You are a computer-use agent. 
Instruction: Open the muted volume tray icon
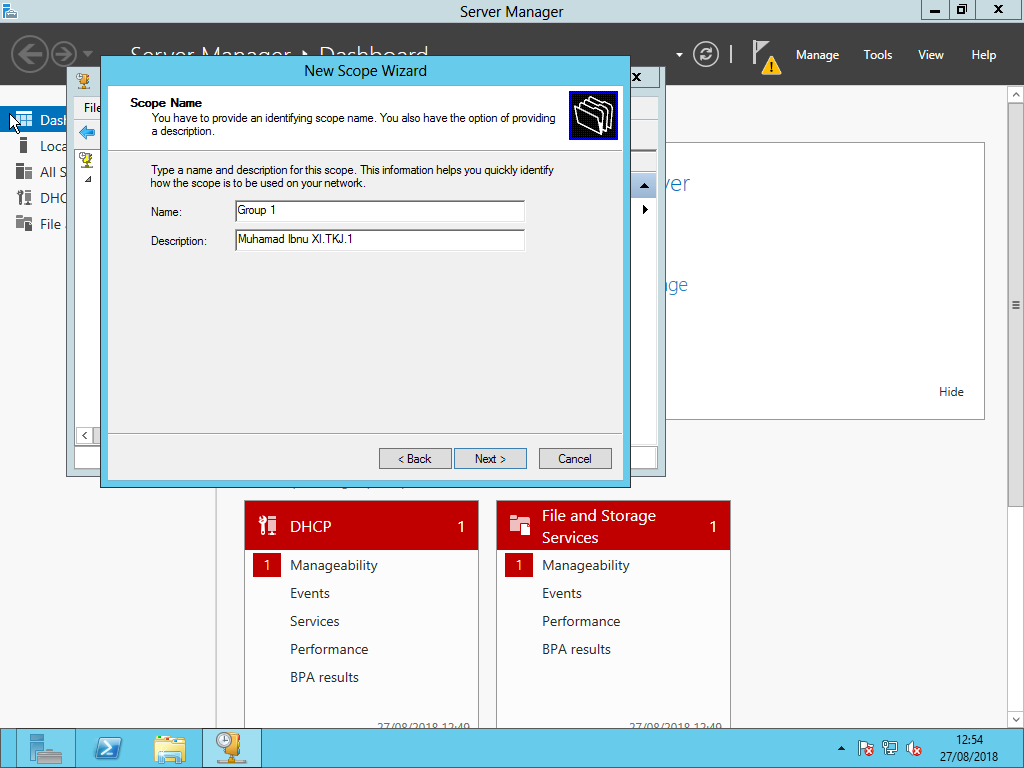[x=914, y=749]
